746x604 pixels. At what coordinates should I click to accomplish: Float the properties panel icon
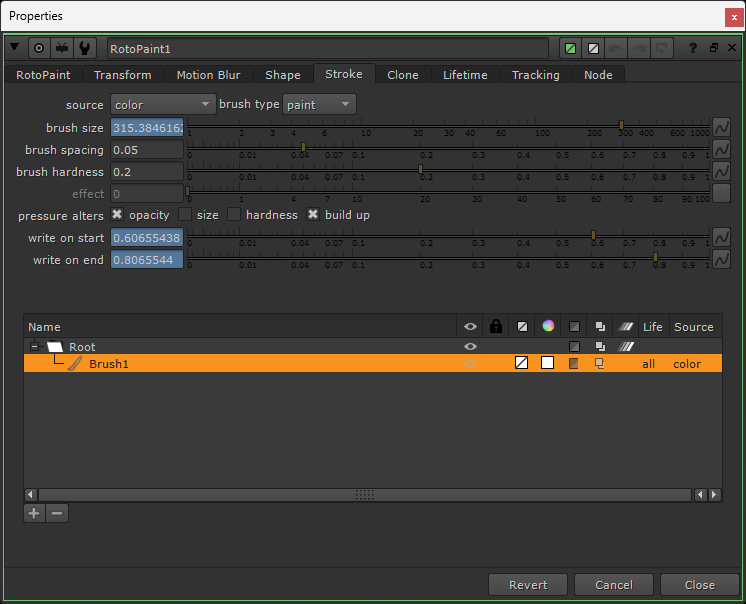pyautogui.click(x=714, y=48)
